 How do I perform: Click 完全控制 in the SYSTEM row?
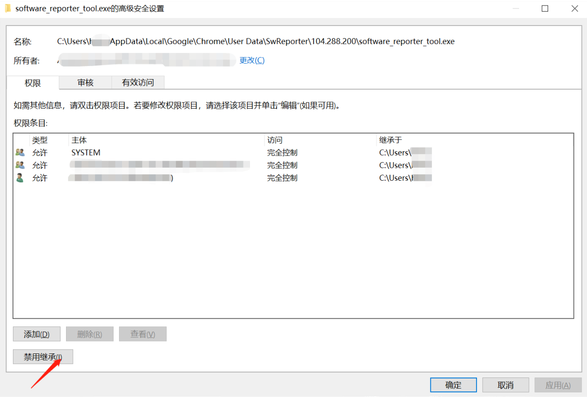coord(282,152)
